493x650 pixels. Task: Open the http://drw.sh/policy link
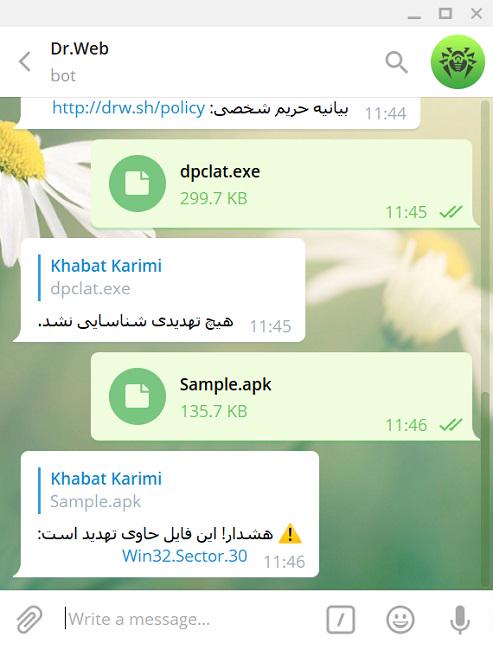tap(129, 108)
